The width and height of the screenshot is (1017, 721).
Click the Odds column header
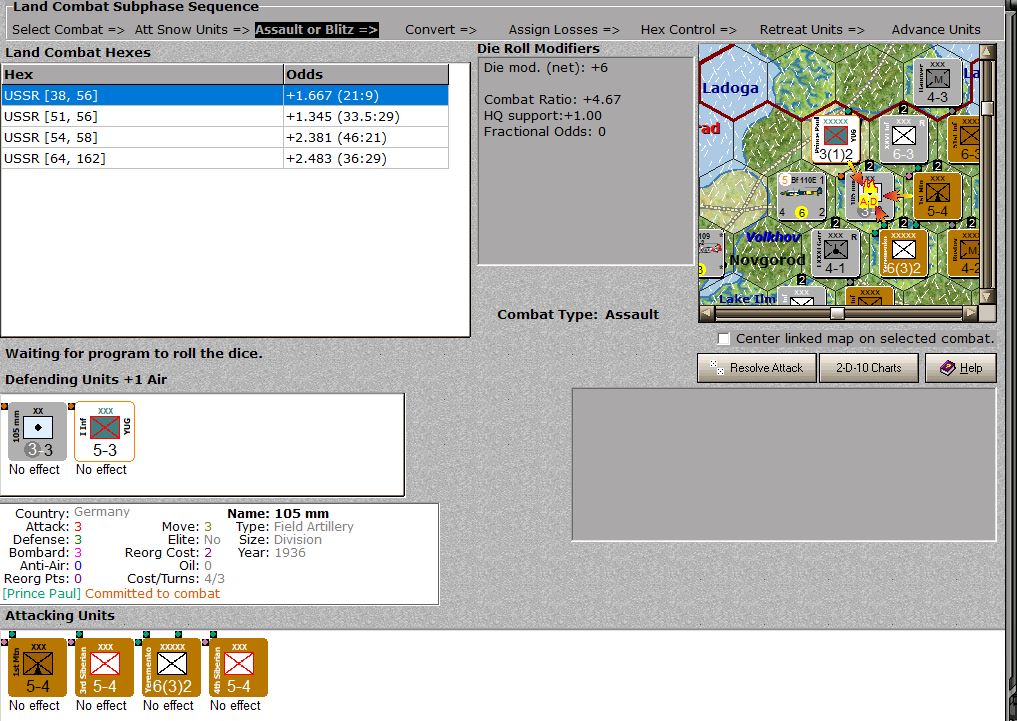pyautogui.click(x=366, y=74)
